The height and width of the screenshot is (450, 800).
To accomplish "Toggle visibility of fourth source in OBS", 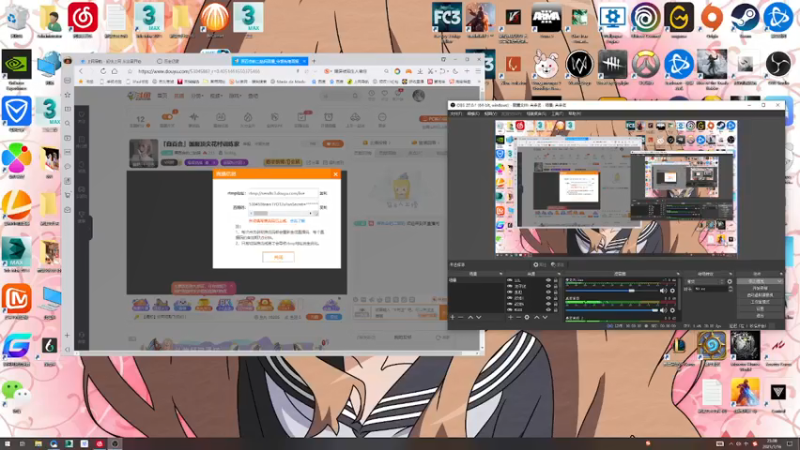I will click(x=548, y=298).
